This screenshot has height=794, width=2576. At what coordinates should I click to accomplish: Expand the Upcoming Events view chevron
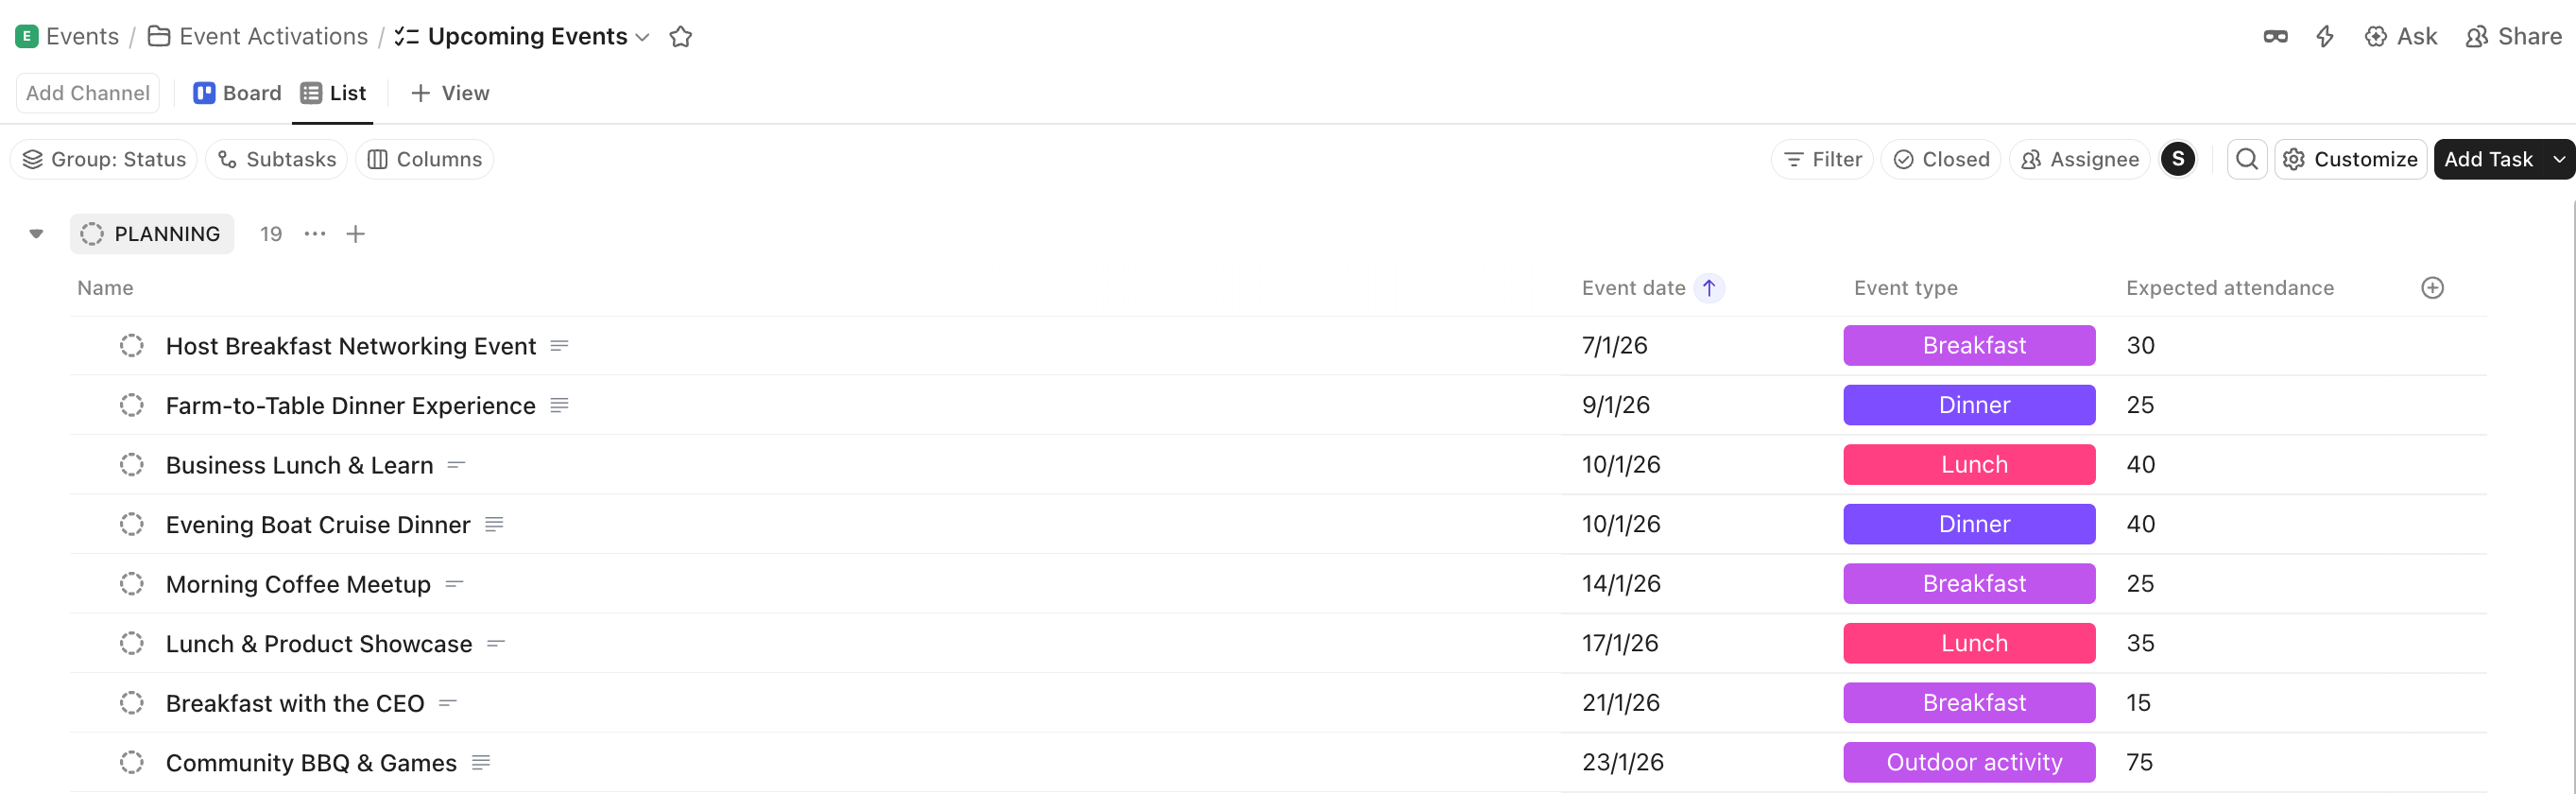pos(641,37)
